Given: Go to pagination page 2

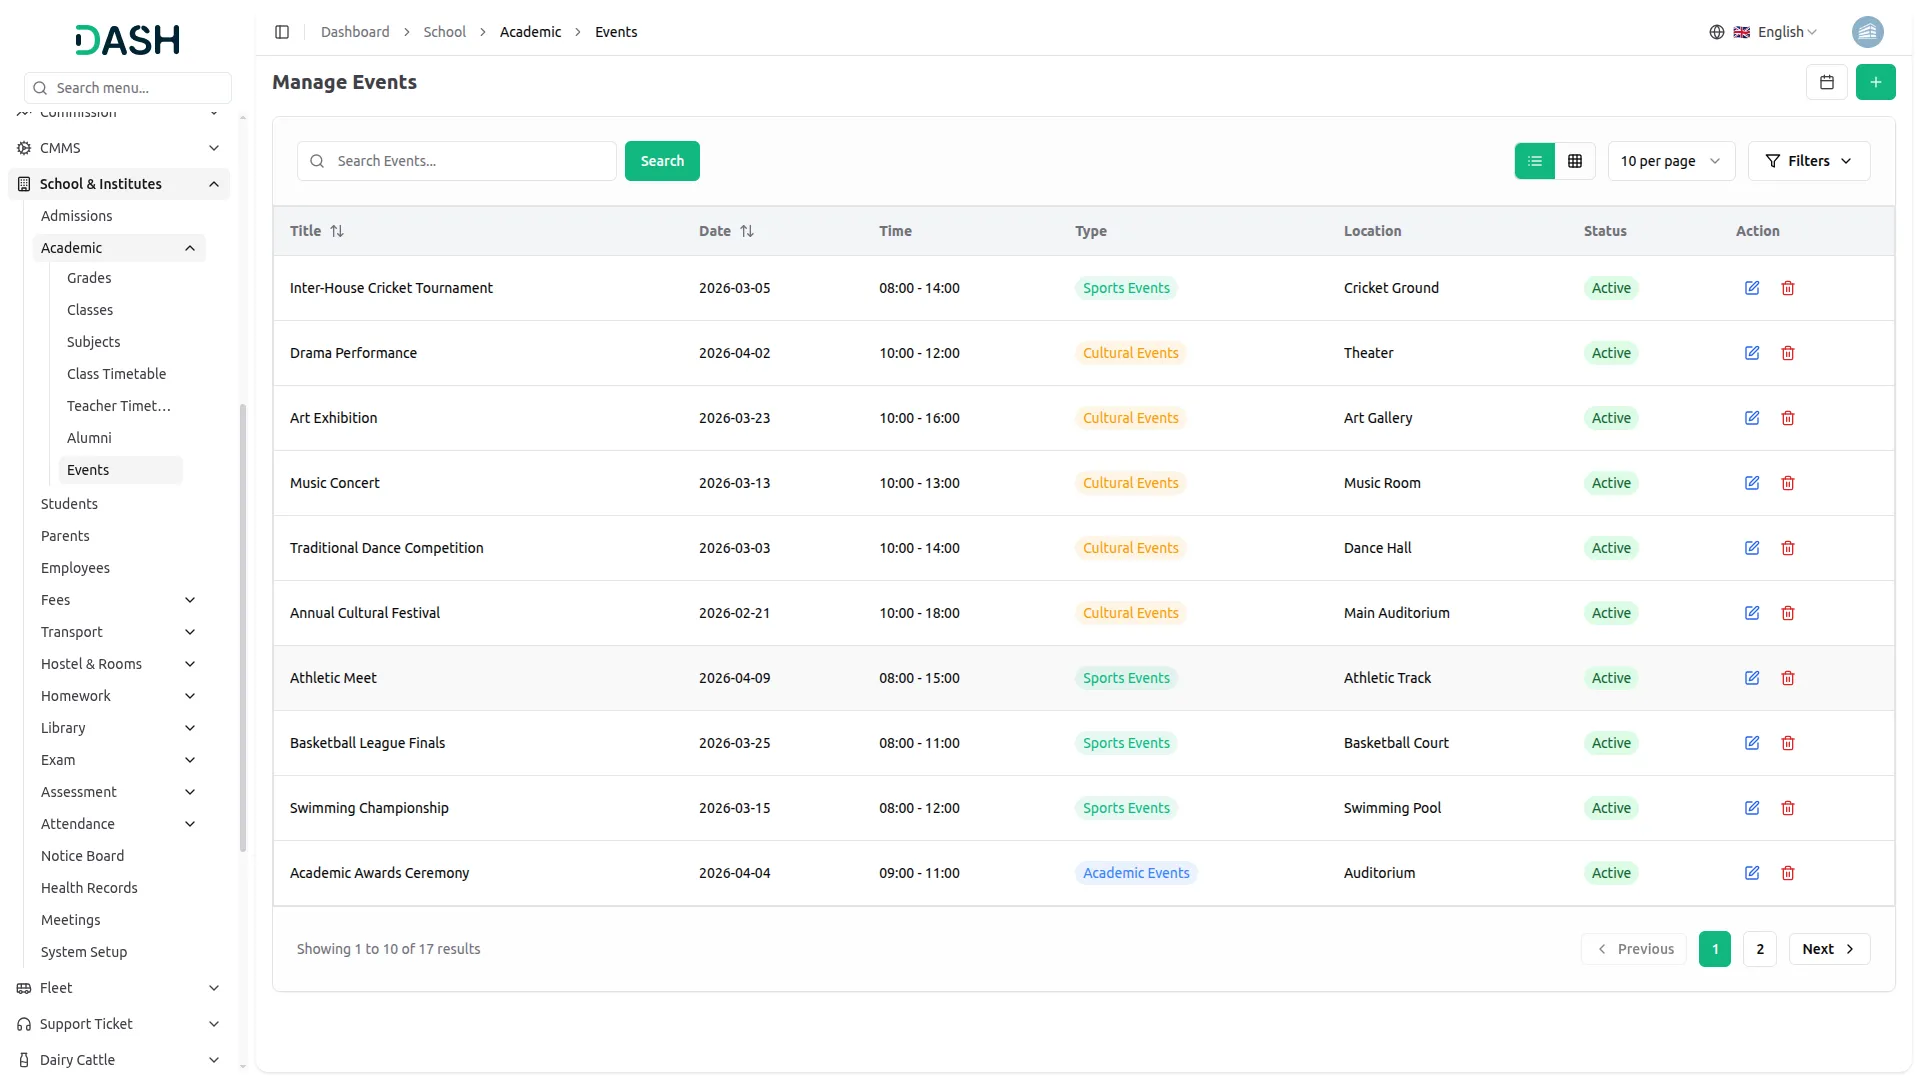Looking at the screenshot, I should [x=1759, y=949].
